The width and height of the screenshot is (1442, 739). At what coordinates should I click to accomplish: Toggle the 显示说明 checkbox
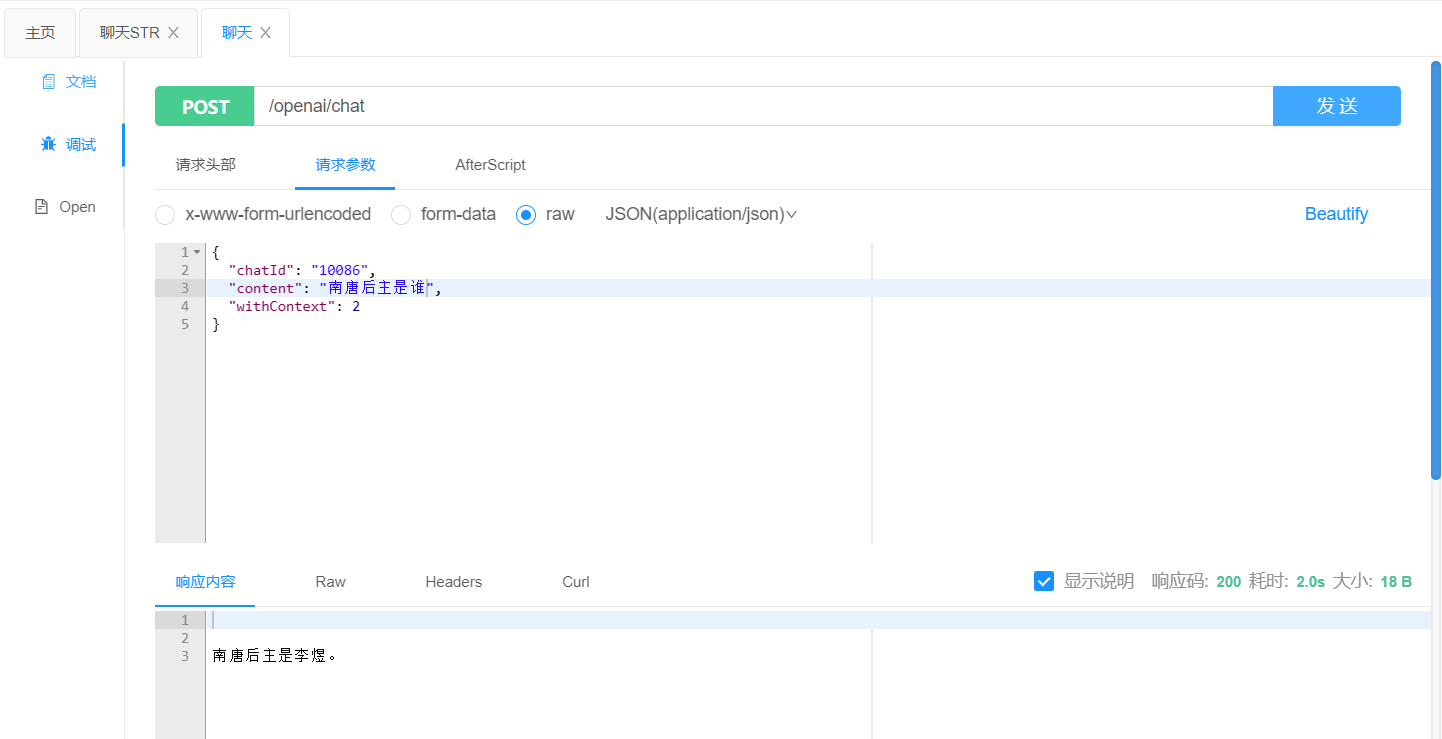1044,581
